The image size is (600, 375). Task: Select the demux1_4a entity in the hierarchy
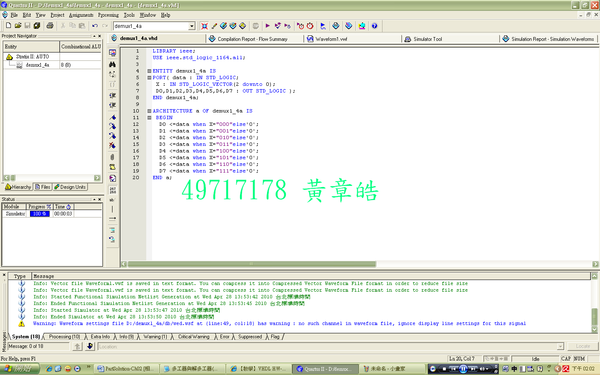(37, 65)
